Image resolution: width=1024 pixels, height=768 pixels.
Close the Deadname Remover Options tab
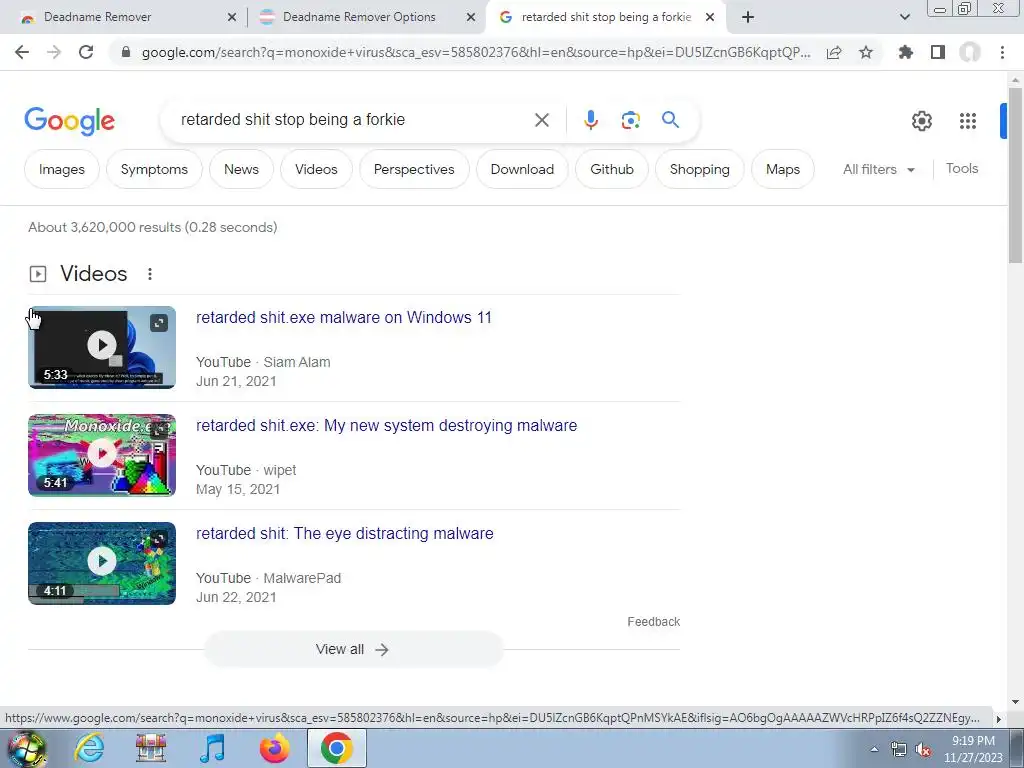coord(471,17)
